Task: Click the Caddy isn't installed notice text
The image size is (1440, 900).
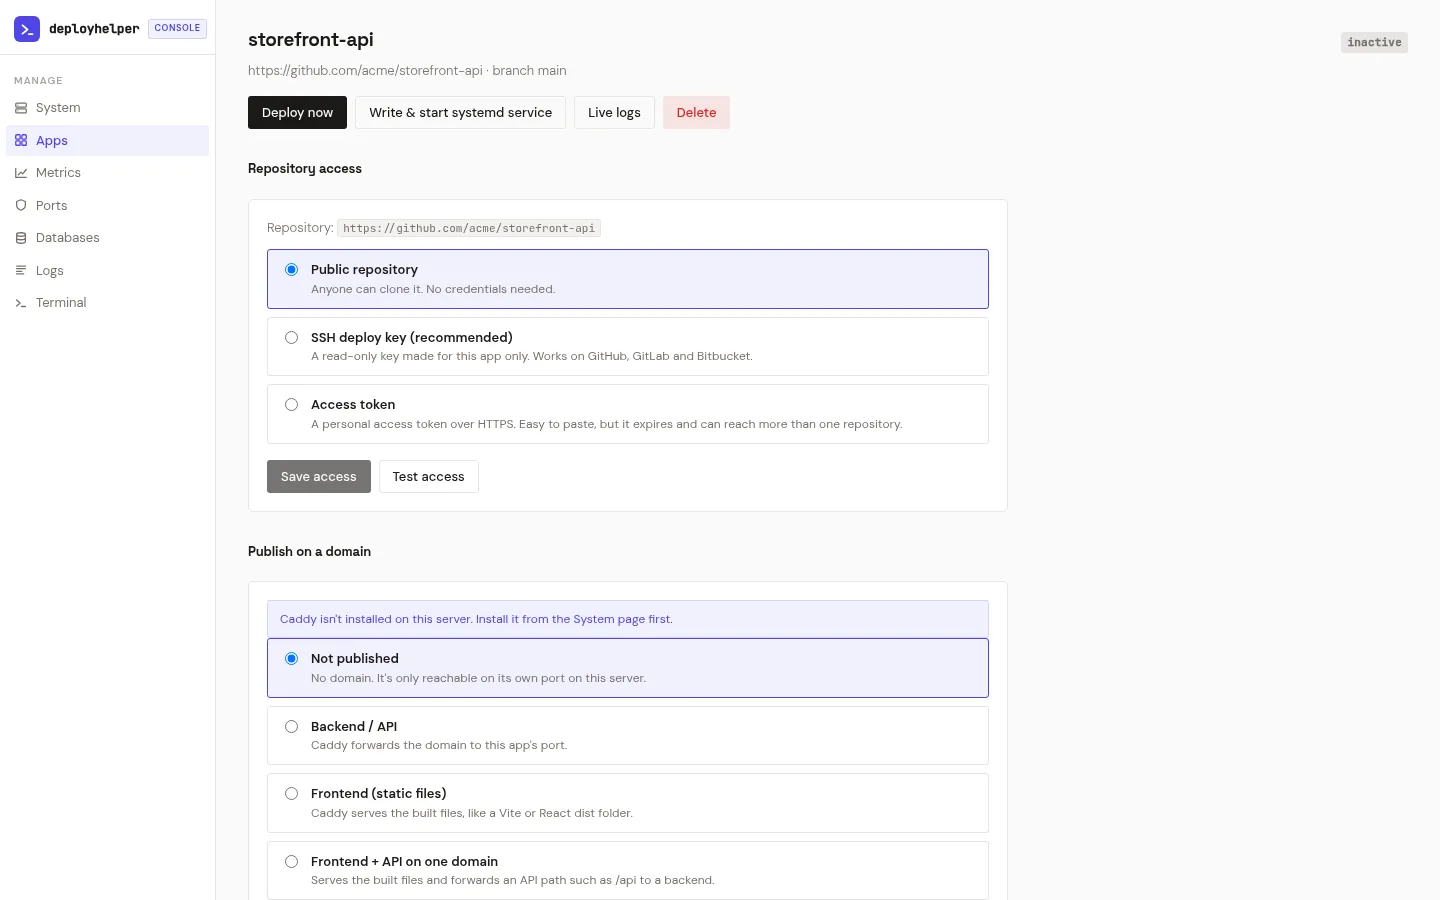Action: coord(476,620)
